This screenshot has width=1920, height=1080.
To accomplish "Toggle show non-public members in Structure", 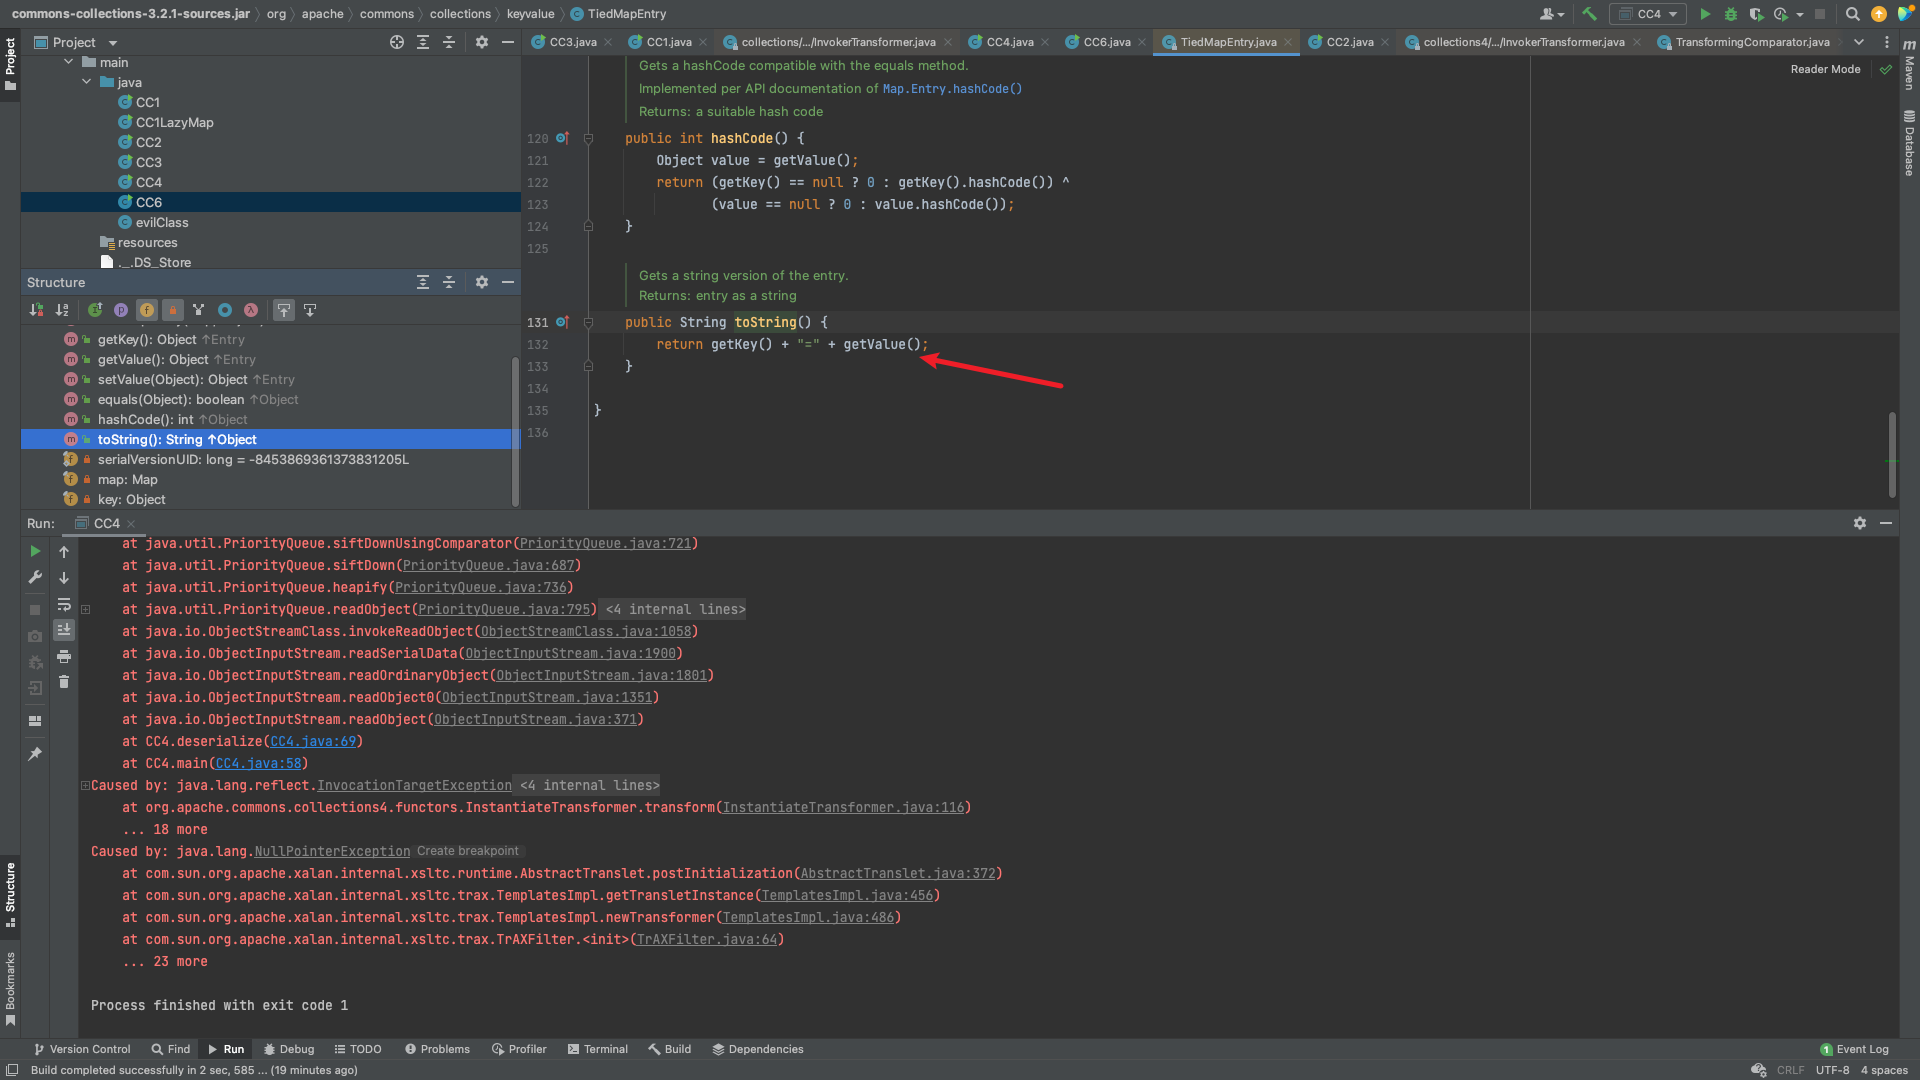I will point(173,310).
